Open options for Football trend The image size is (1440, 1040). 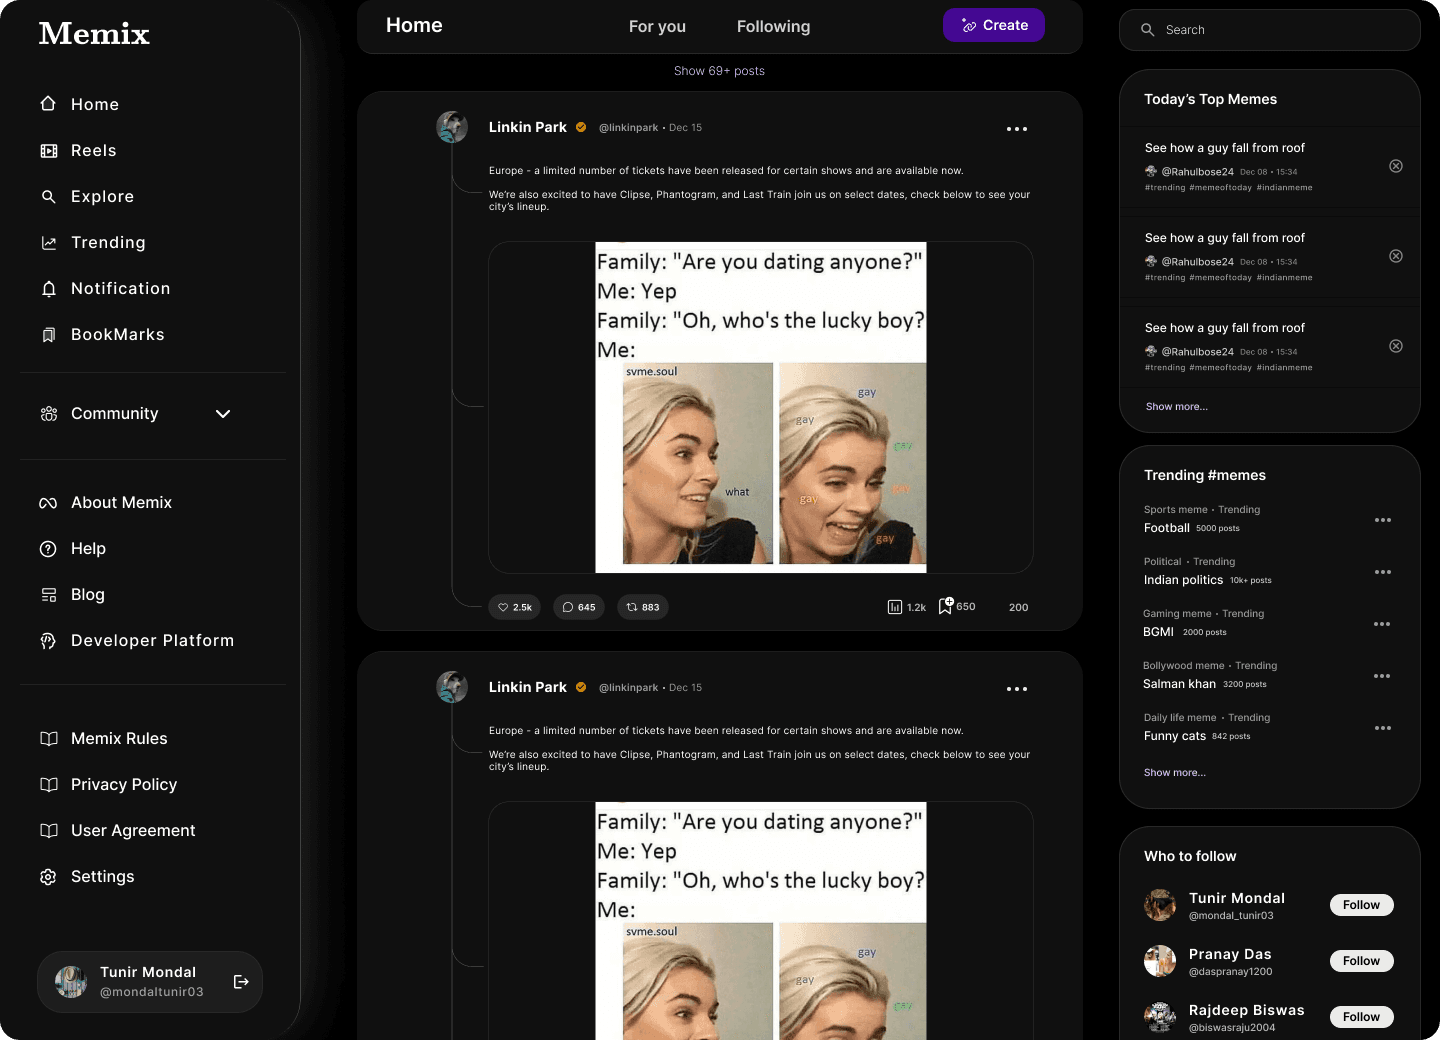1383,520
